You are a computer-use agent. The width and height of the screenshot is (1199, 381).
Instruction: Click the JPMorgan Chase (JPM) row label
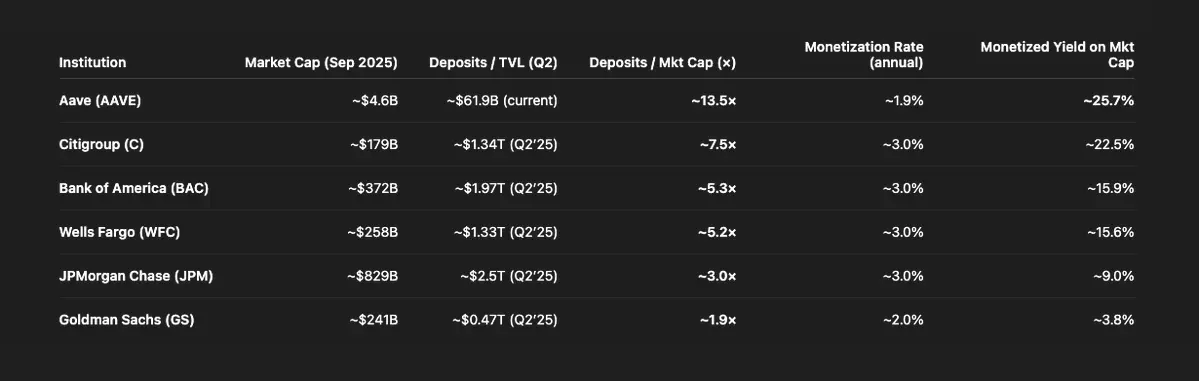click(136, 275)
